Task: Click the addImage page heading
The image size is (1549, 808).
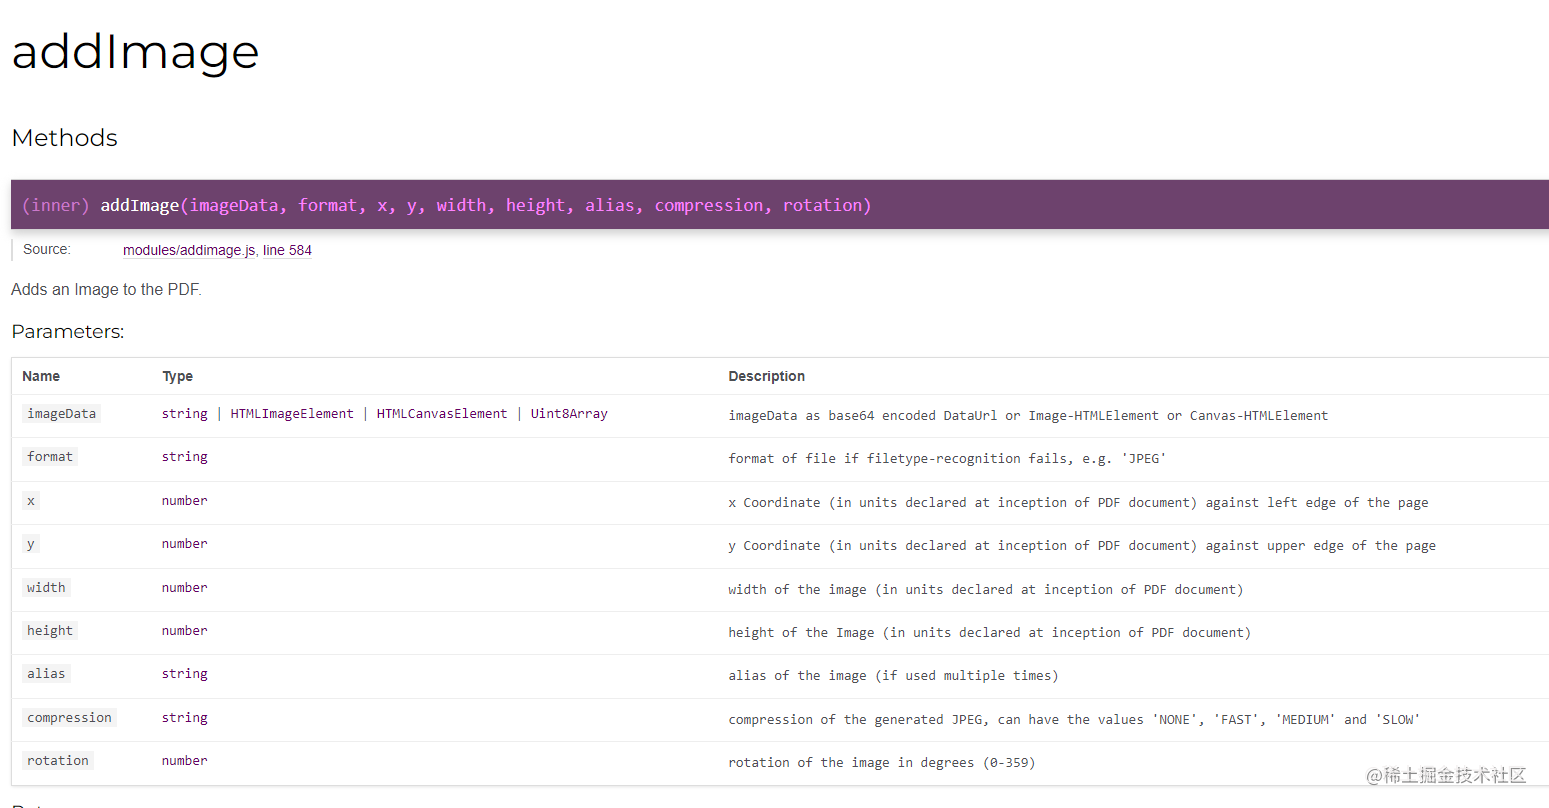Action: tap(134, 53)
